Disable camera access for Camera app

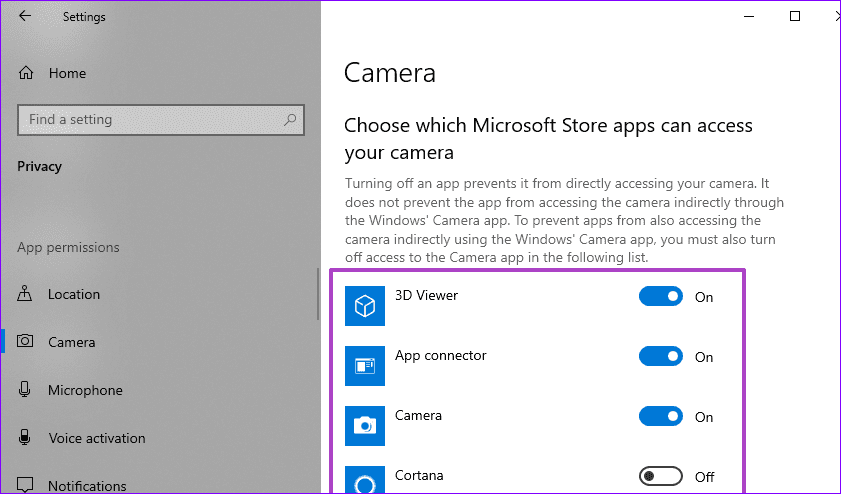(660, 417)
